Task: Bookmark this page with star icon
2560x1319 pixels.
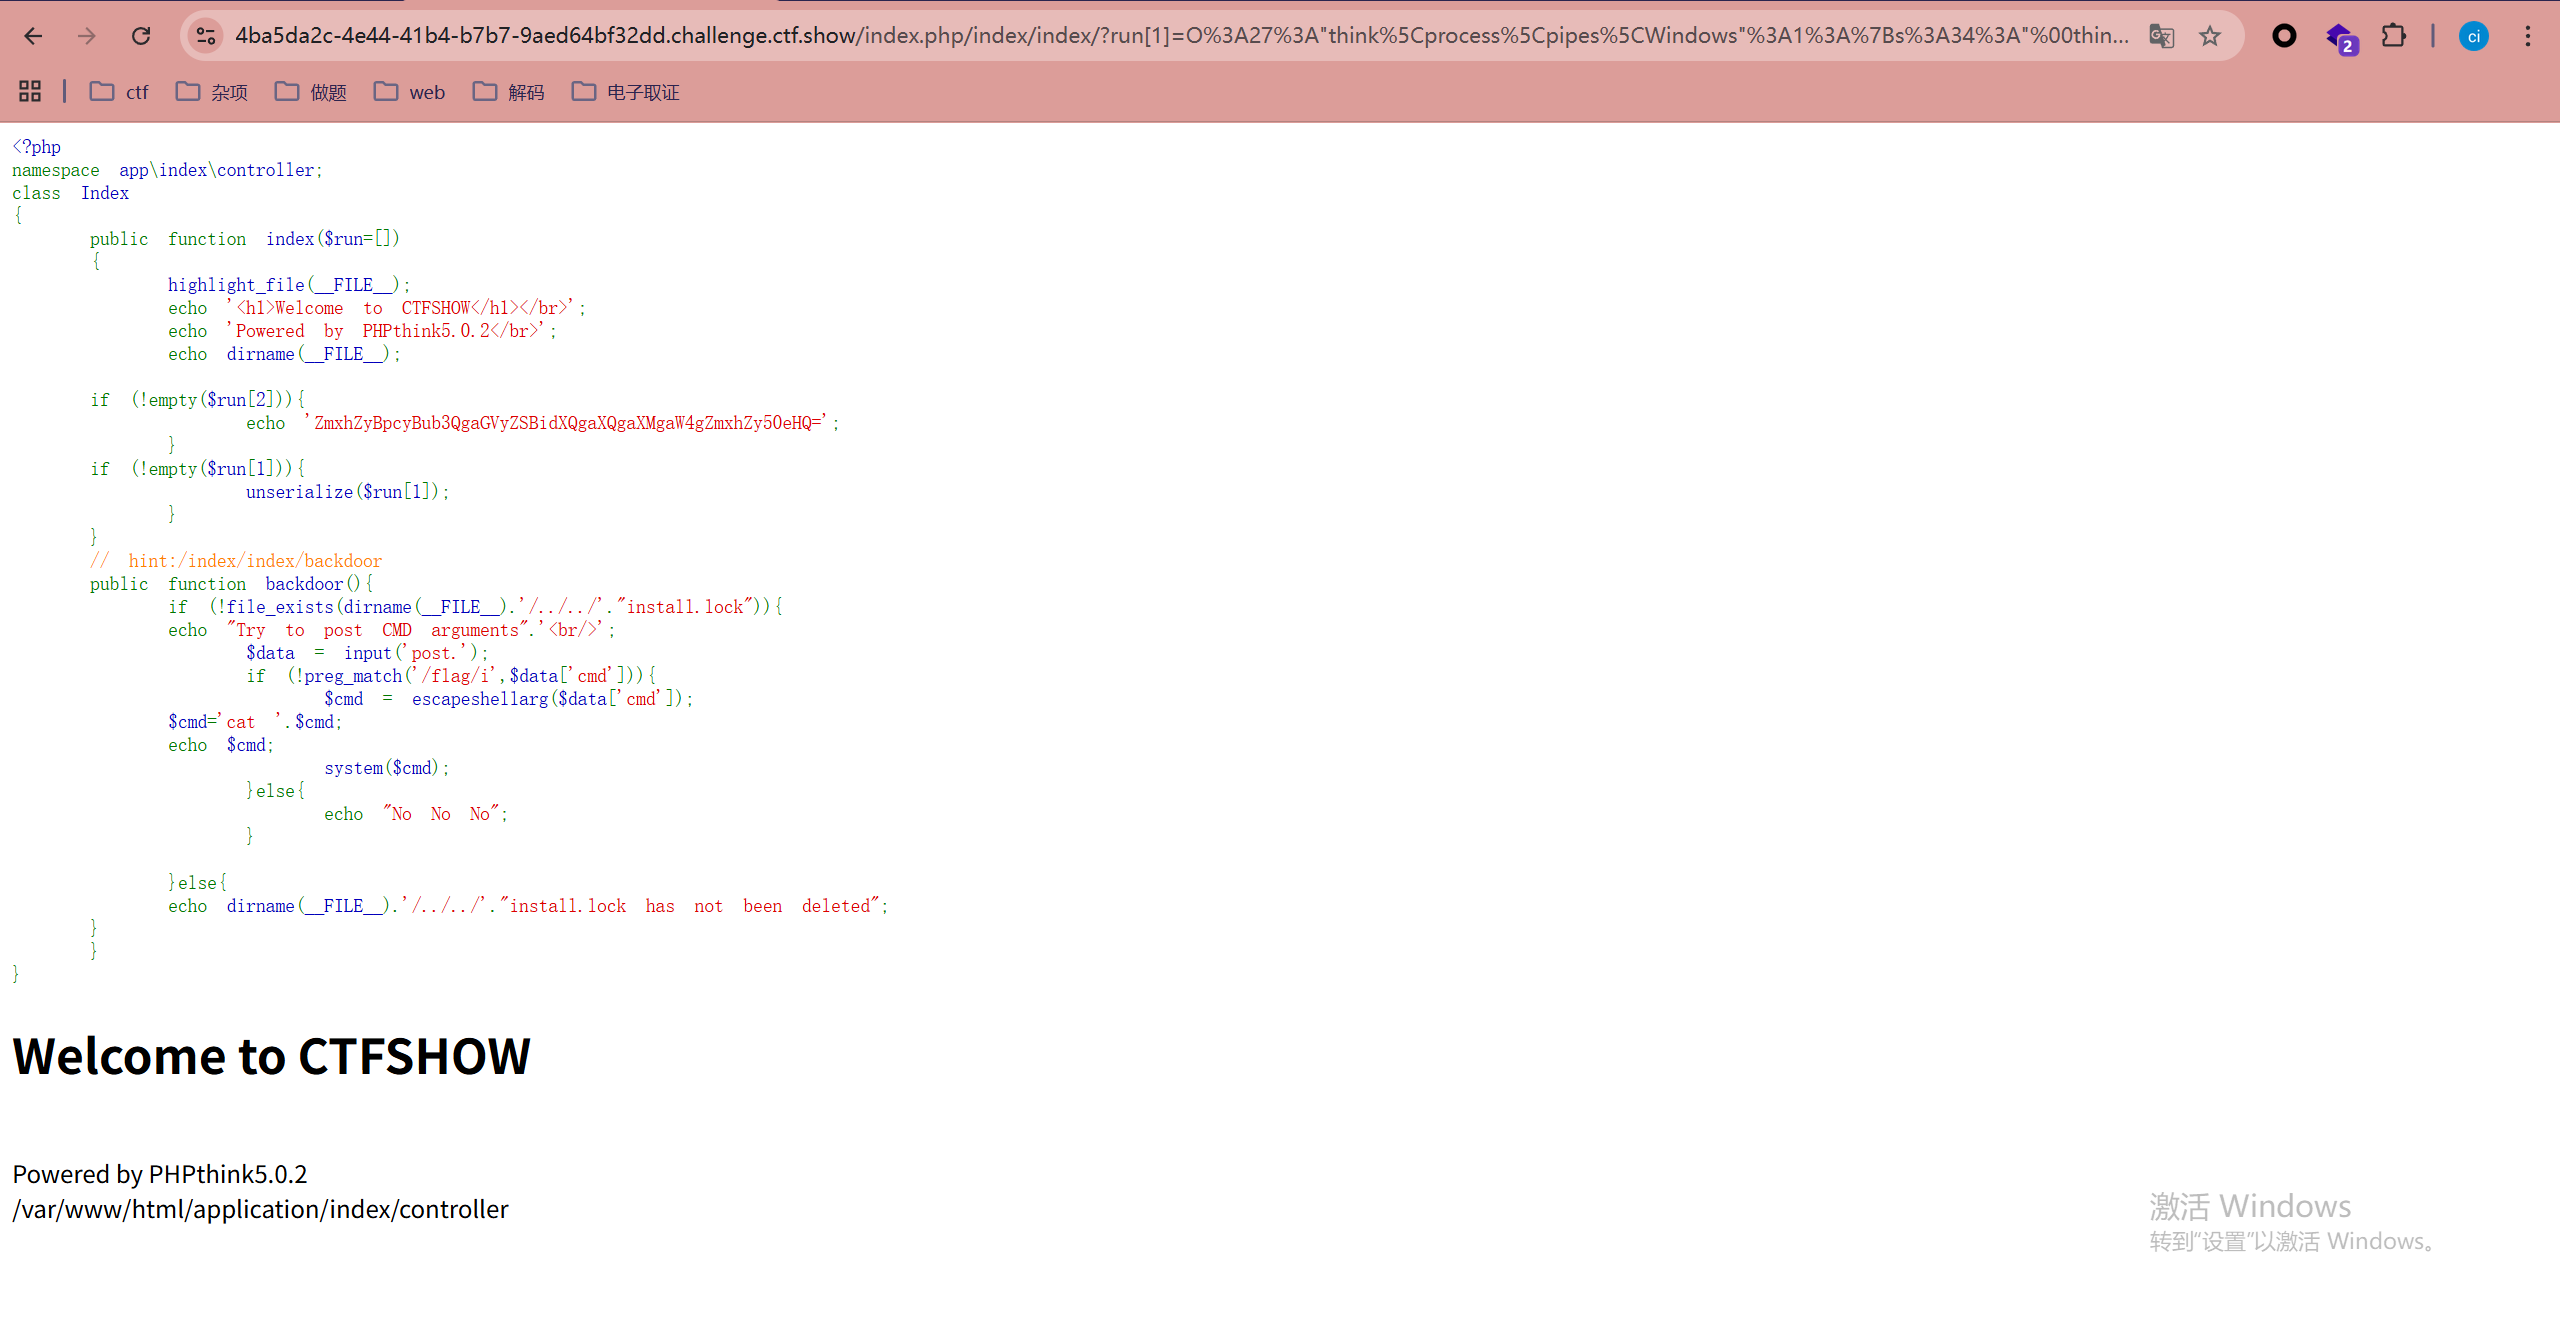Action: tap(2210, 36)
